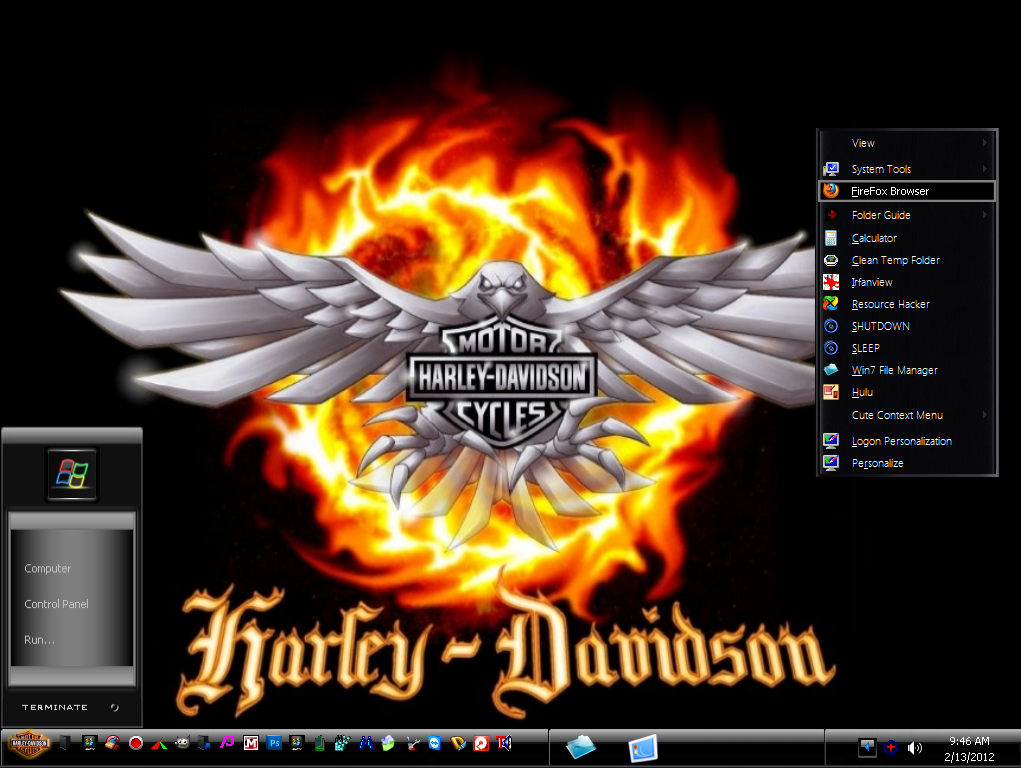Open the CCleaner quick launch icon
The width and height of the screenshot is (1021, 768).
[112, 743]
